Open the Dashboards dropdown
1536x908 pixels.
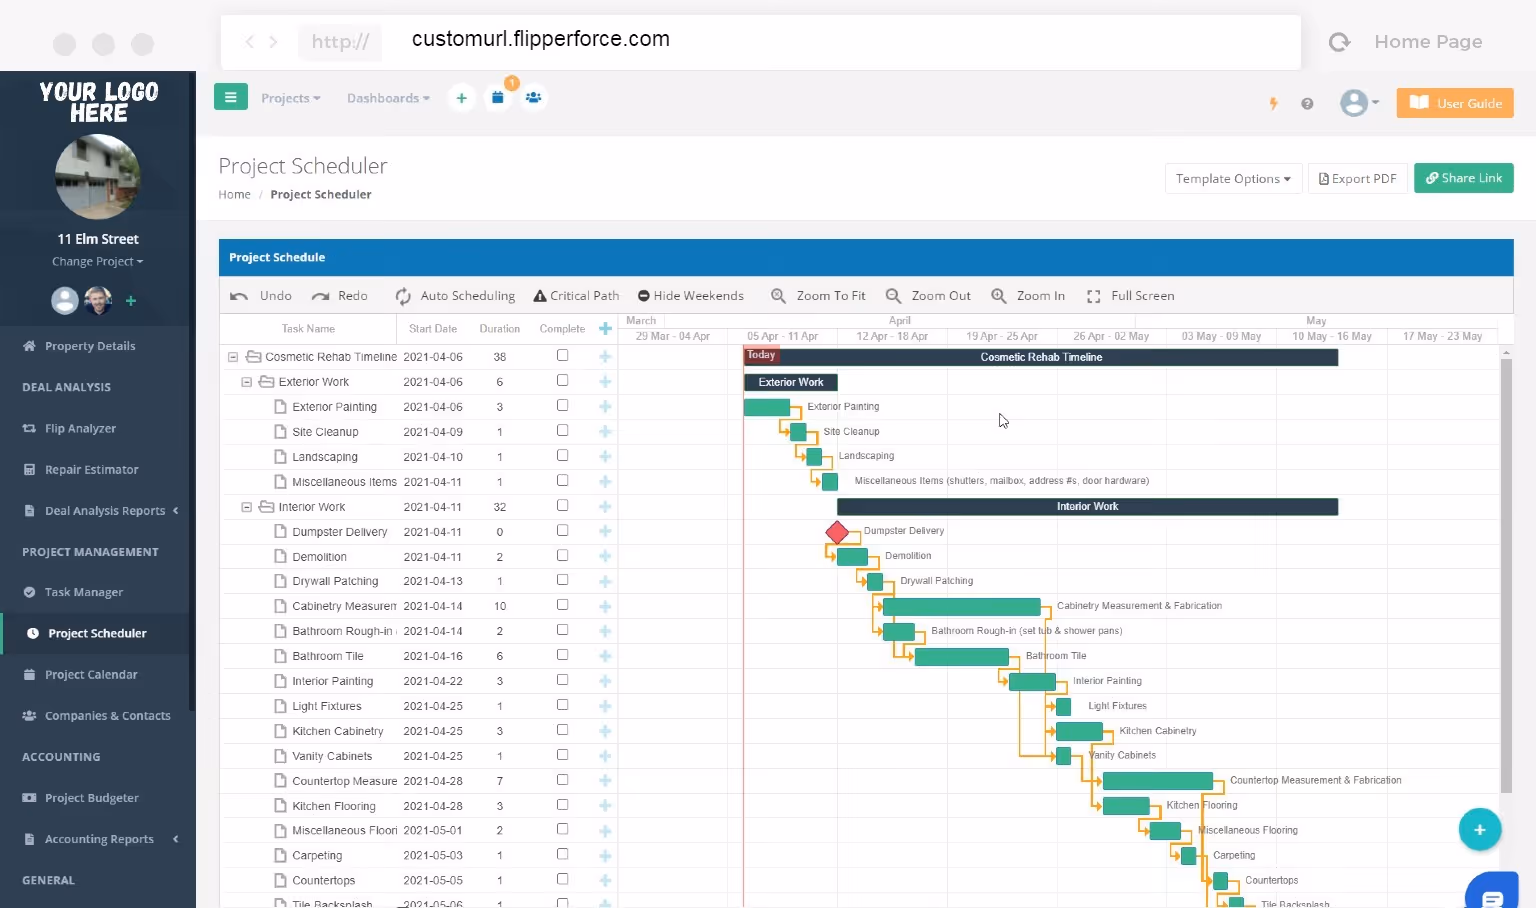coord(388,98)
